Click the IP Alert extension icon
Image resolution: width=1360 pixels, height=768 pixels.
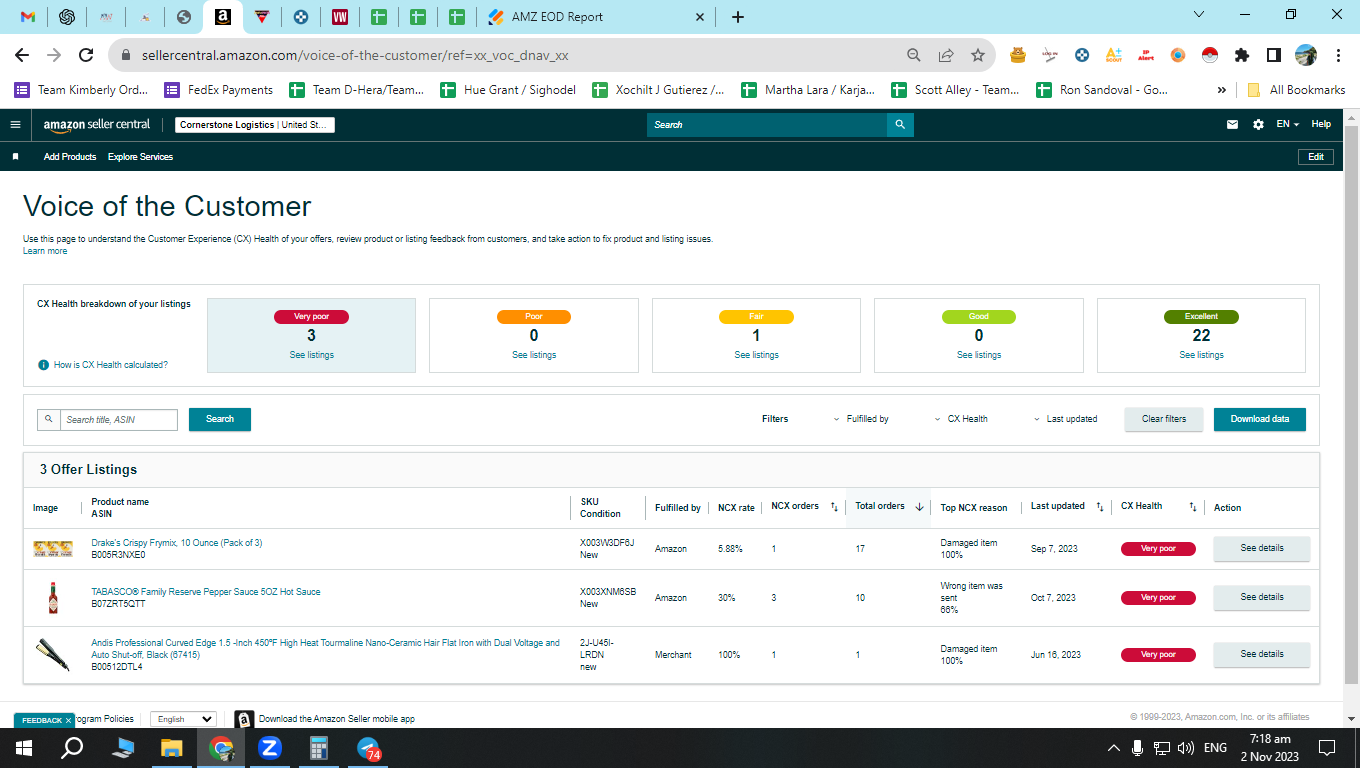point(1146,55)
